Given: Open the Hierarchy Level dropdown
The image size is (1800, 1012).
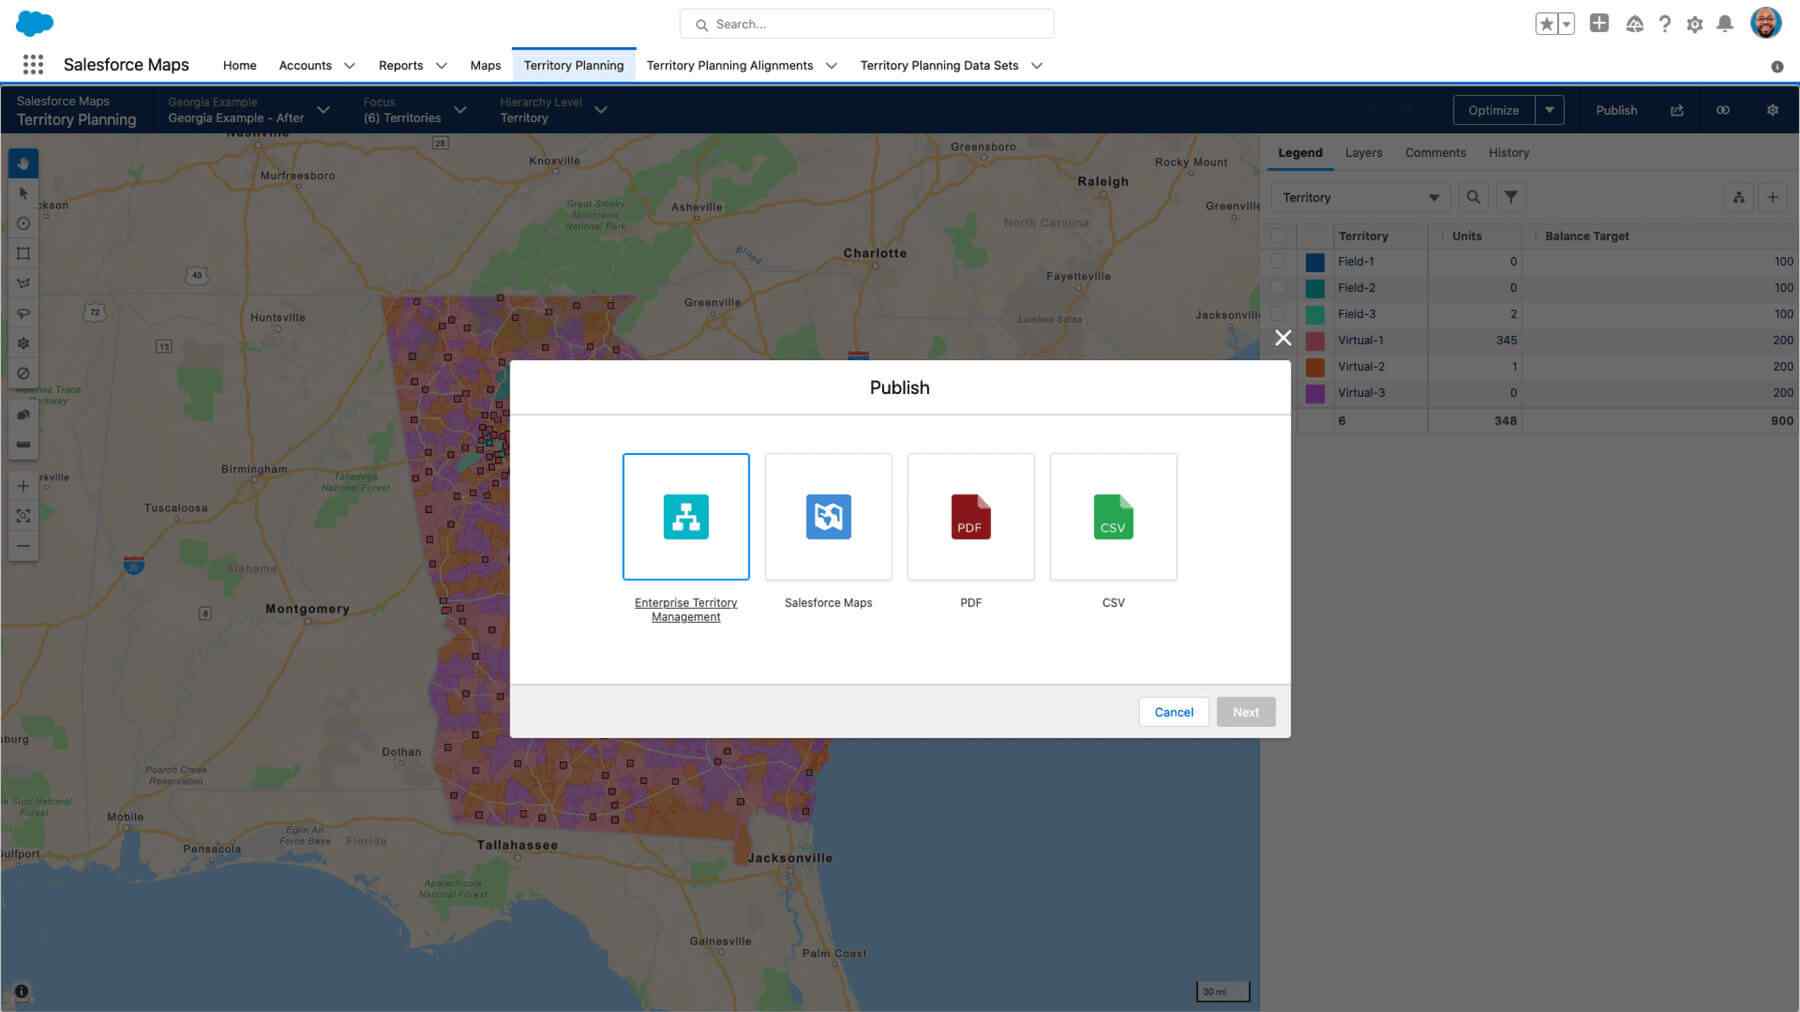Looking at the screenshot, I should point(553,110).
